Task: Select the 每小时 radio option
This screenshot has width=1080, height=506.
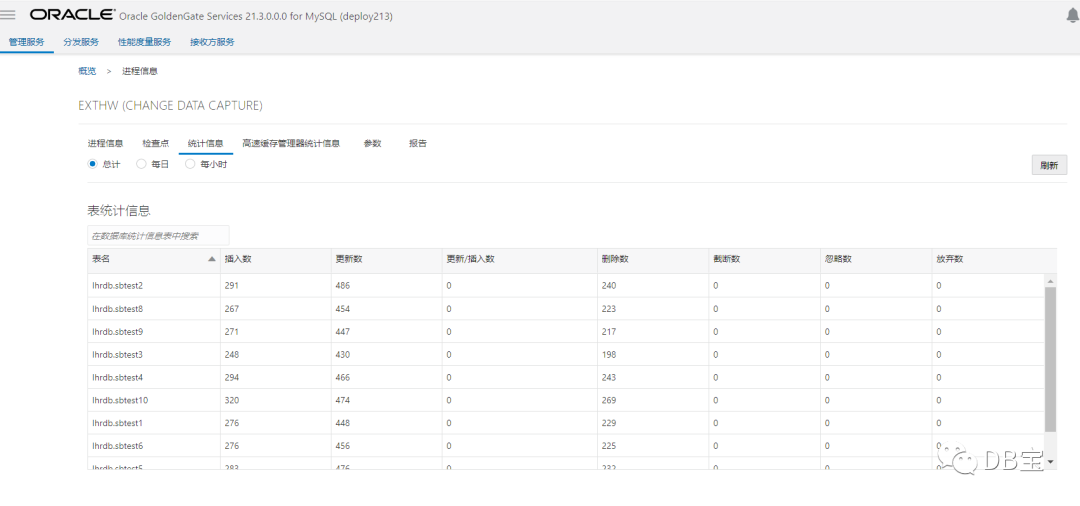Action: pos(190,164)
